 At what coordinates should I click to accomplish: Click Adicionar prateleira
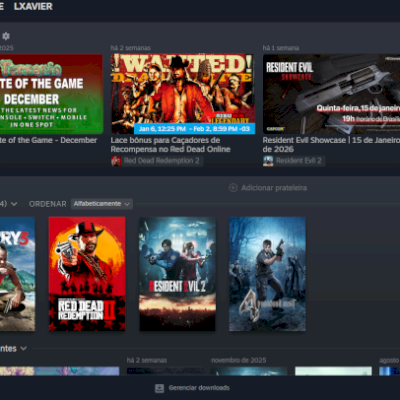tap(268, 188)
